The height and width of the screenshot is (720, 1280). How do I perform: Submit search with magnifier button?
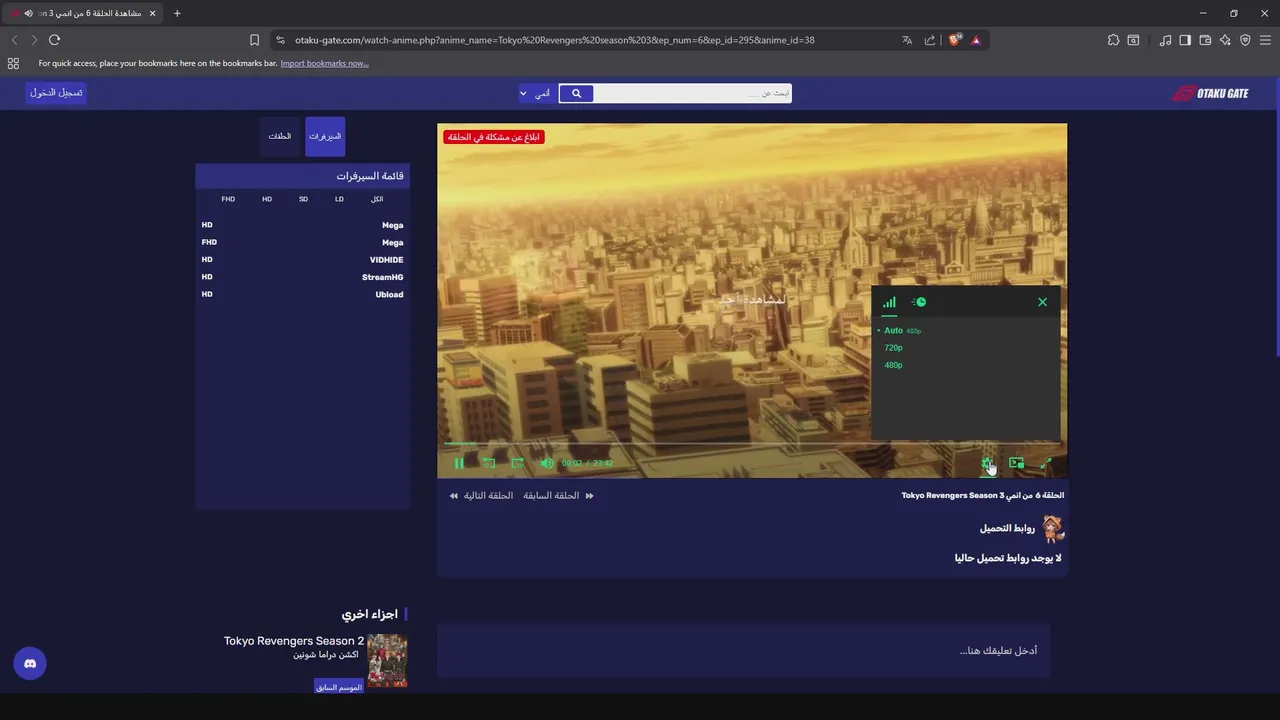pos(576,93)
